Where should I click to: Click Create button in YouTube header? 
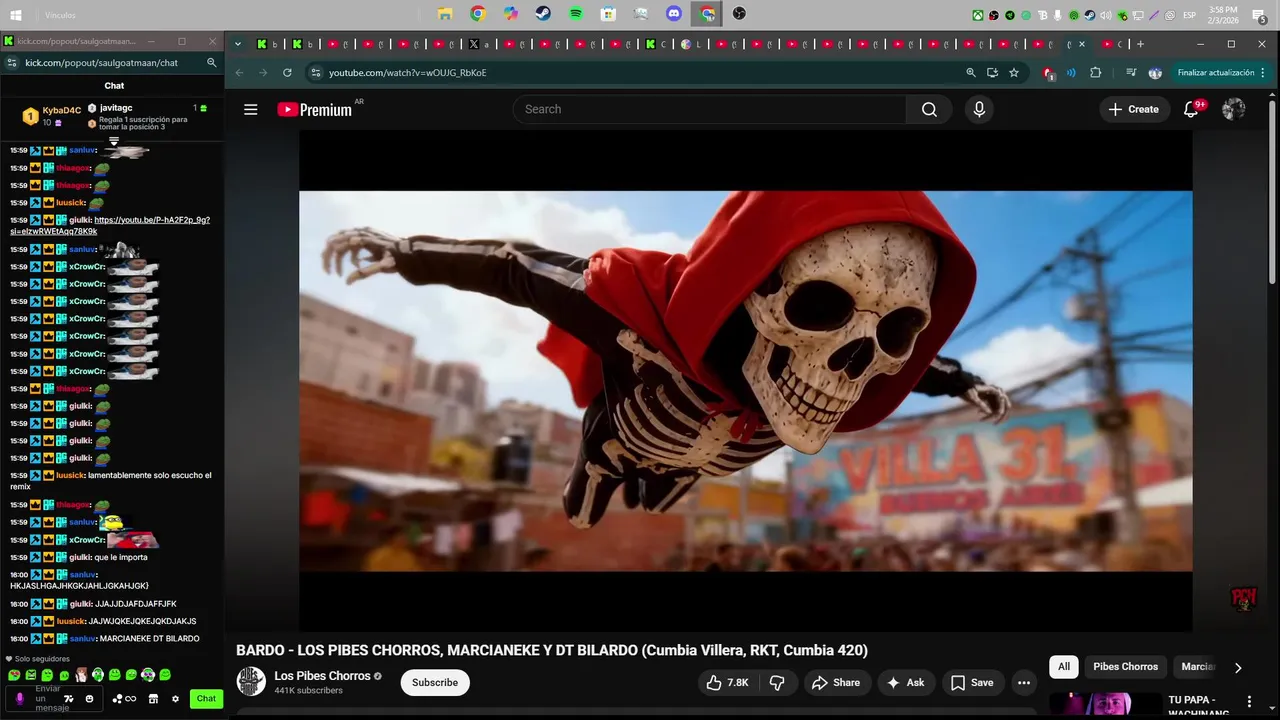coord(1134,110)
